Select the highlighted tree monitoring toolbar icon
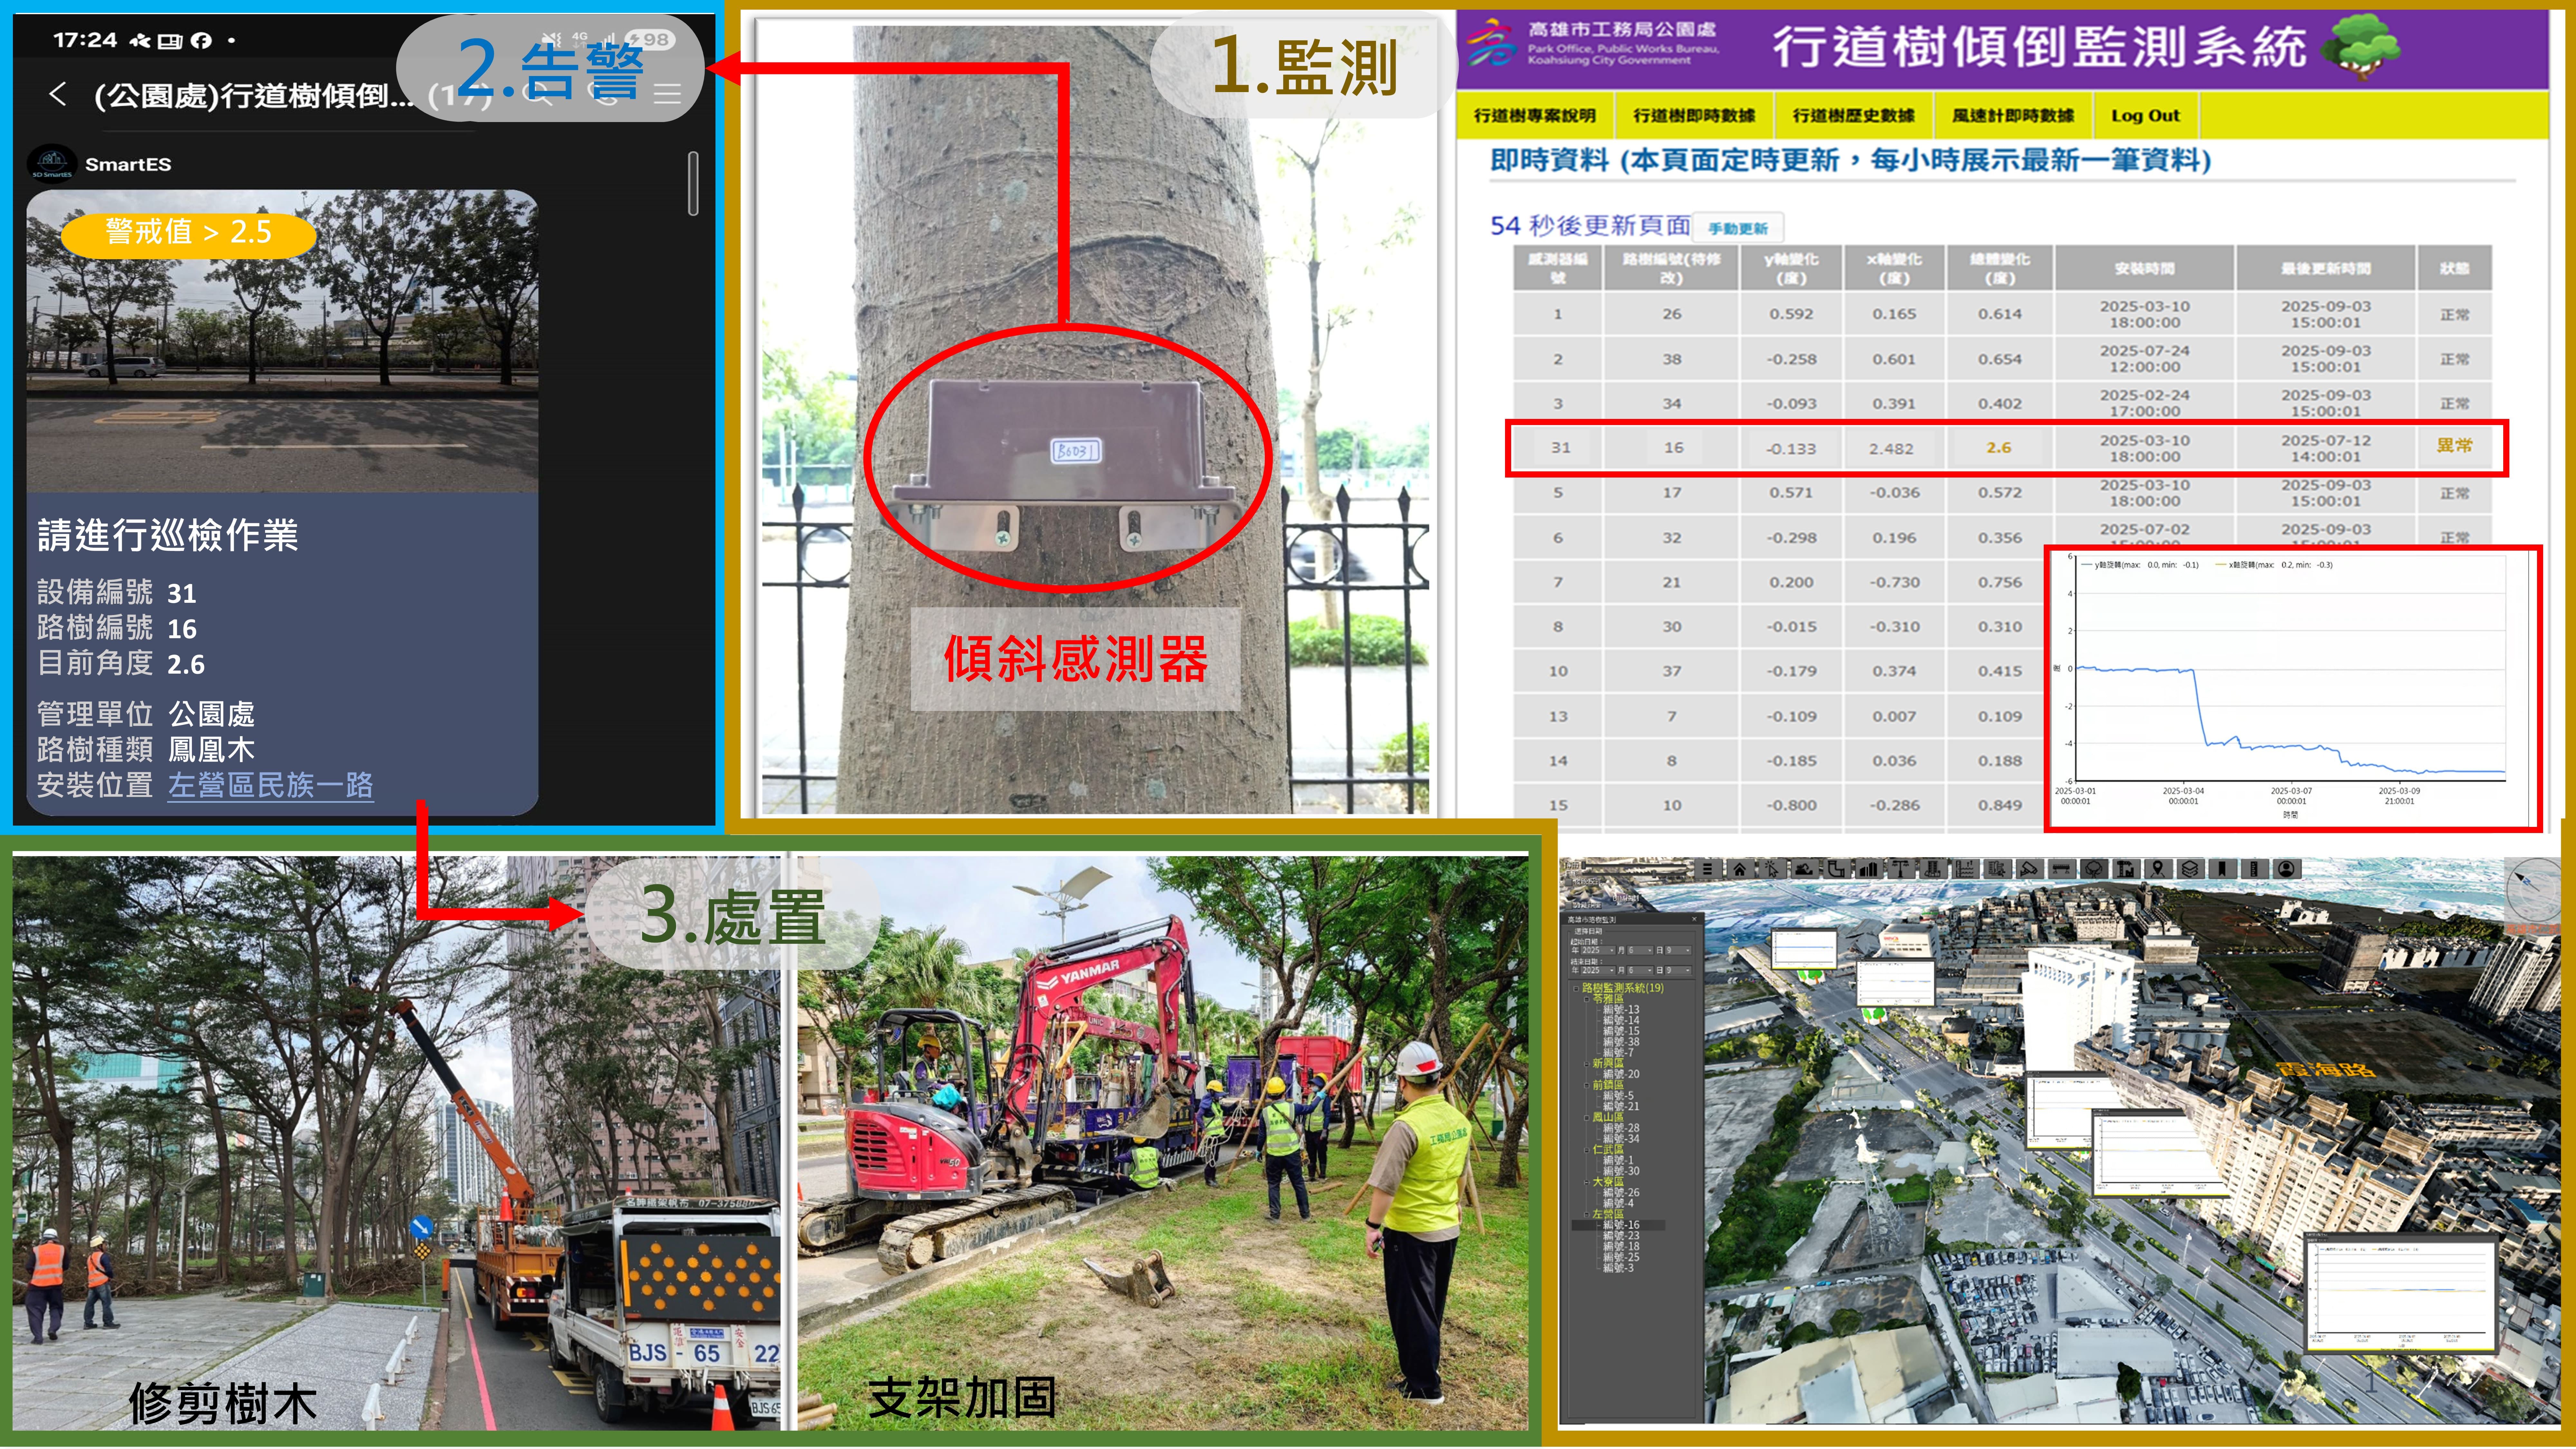2576x1449 pixels. pyautogui.click(x=2094, y=870)
